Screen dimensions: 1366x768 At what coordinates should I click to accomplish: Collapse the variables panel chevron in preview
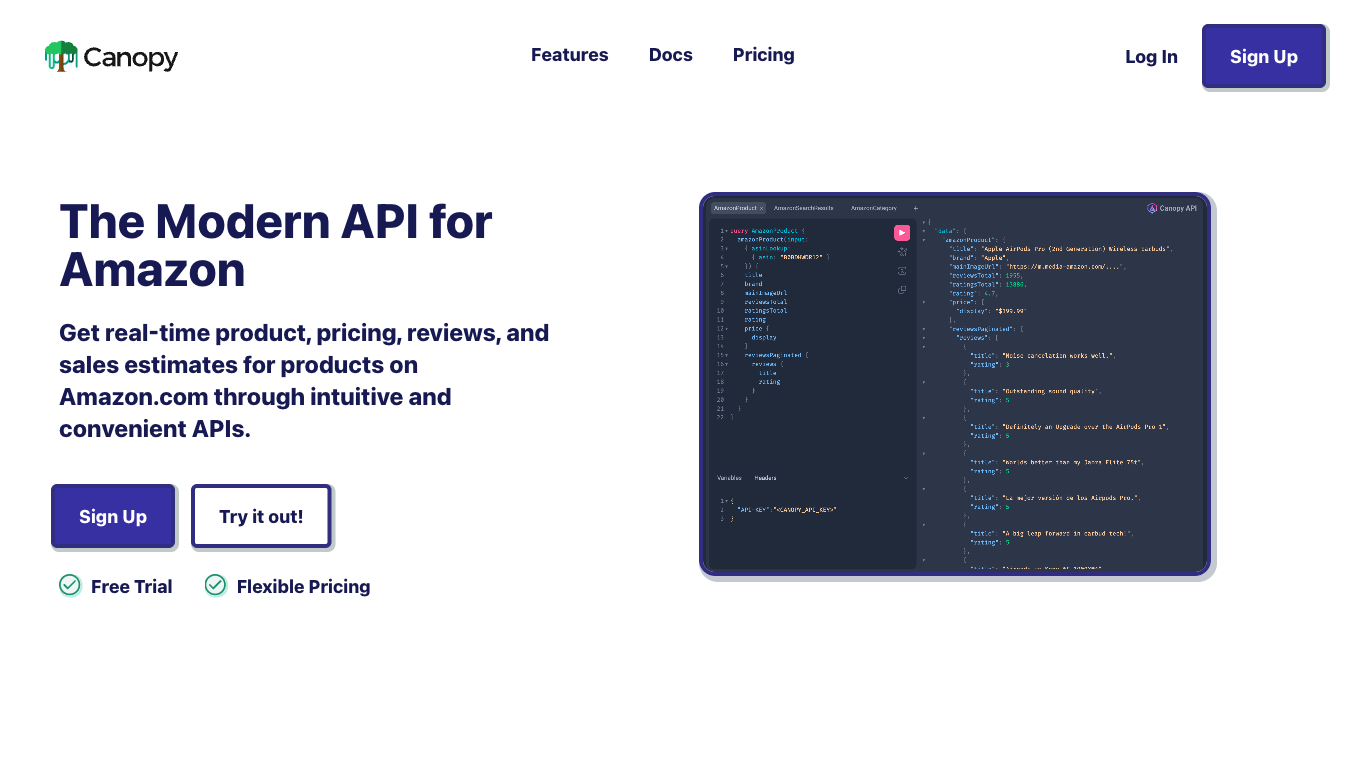tap(906, 478)
